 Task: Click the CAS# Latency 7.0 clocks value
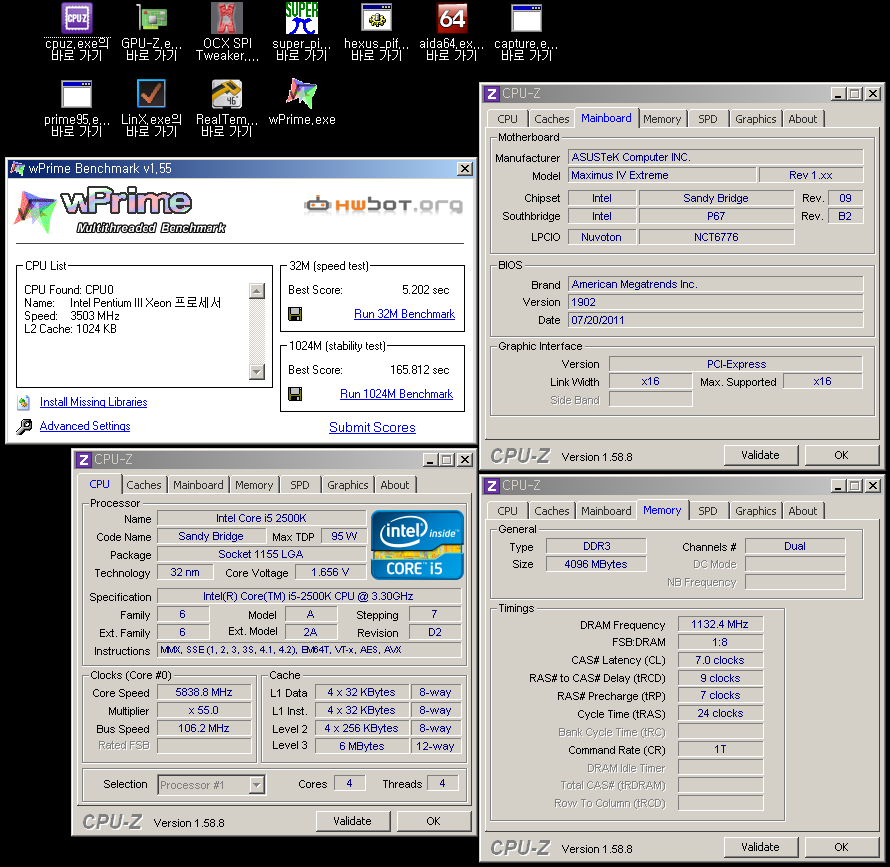click(720, 660)
